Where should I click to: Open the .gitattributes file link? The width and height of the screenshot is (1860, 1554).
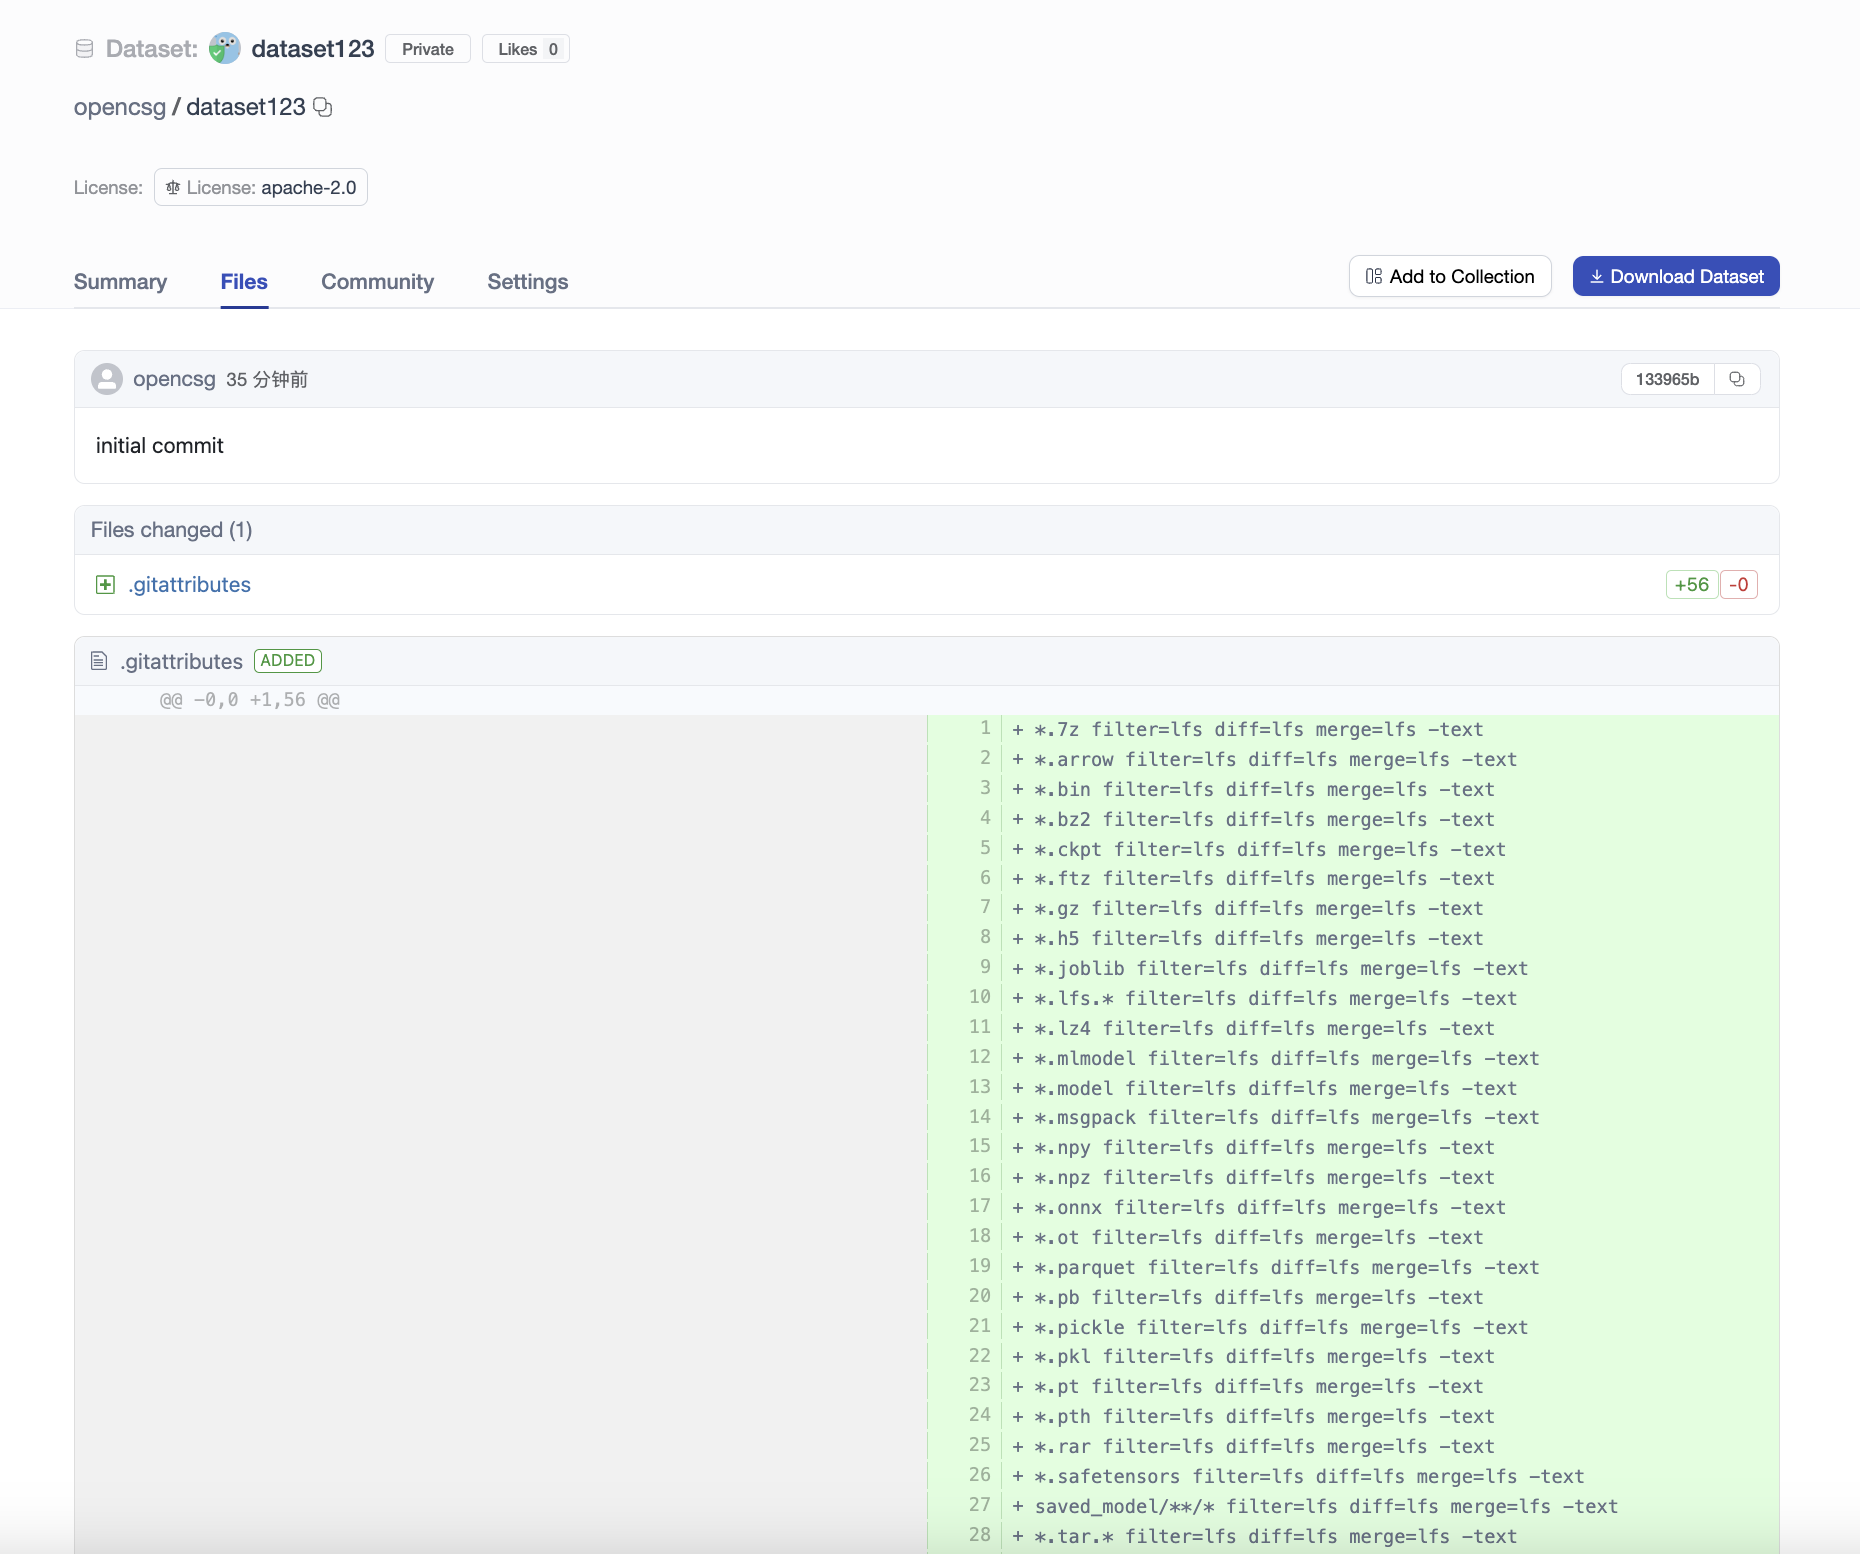click(x=189, y=585)
